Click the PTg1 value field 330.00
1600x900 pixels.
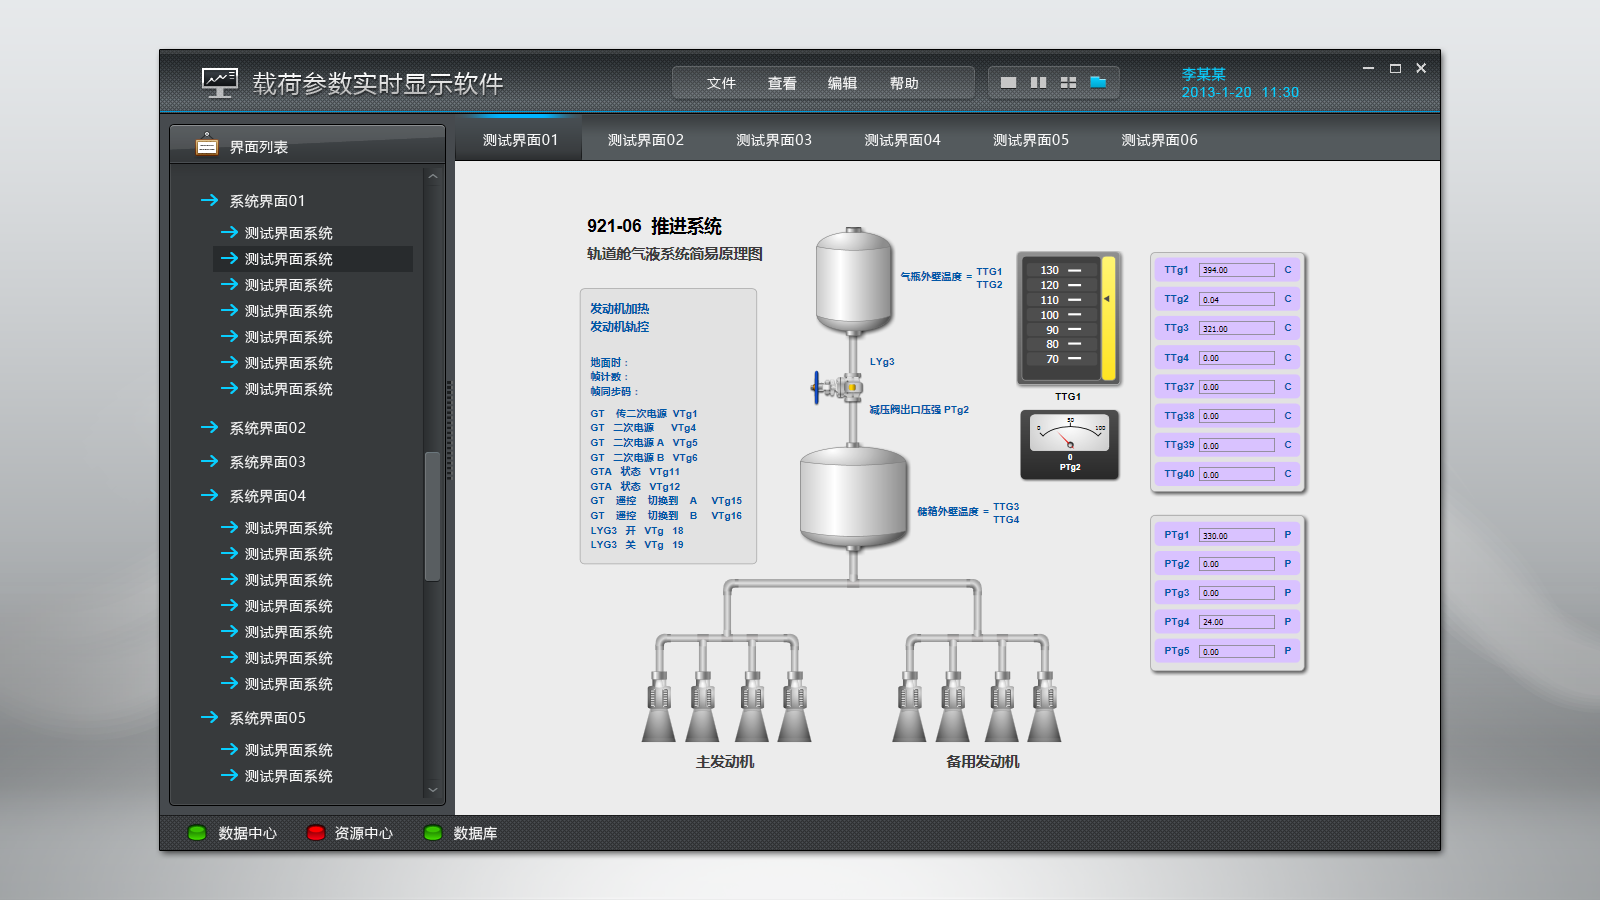point(1237,535)
